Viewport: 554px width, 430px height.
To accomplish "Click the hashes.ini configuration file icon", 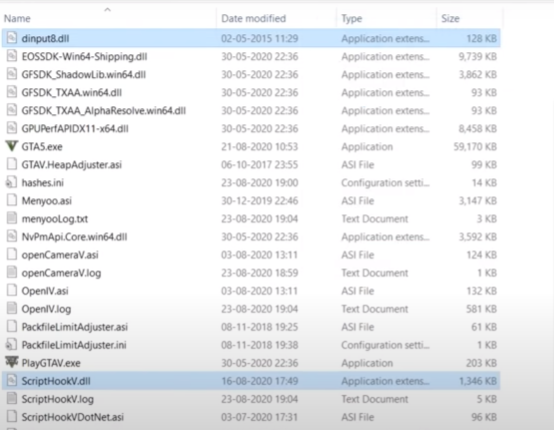I will [x=12, y=182].
